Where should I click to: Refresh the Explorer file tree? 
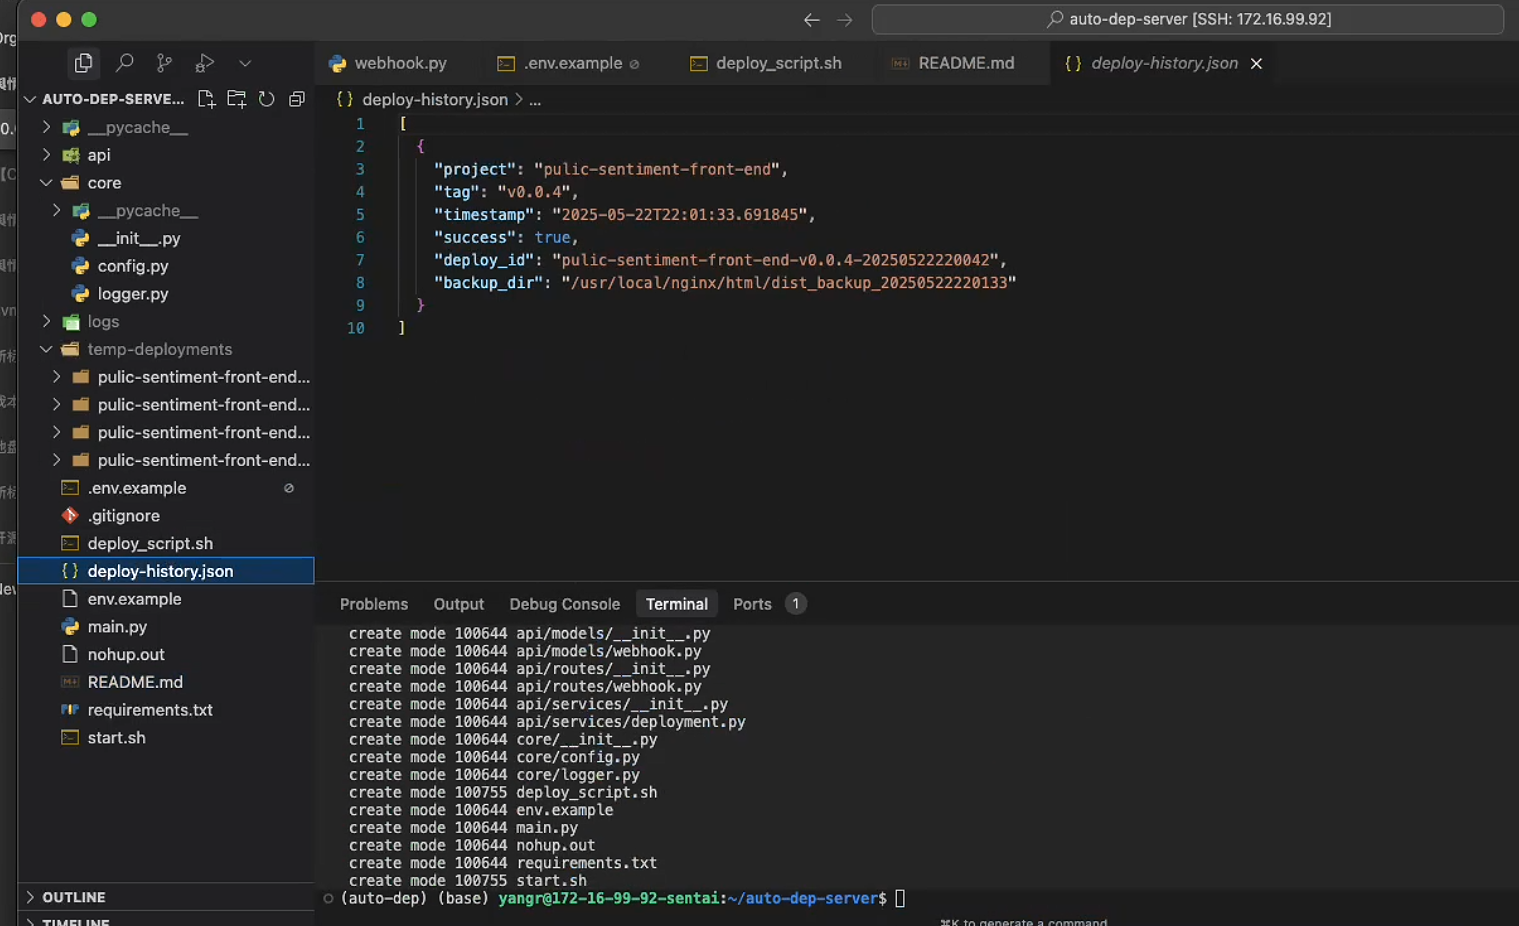(266, 99)
